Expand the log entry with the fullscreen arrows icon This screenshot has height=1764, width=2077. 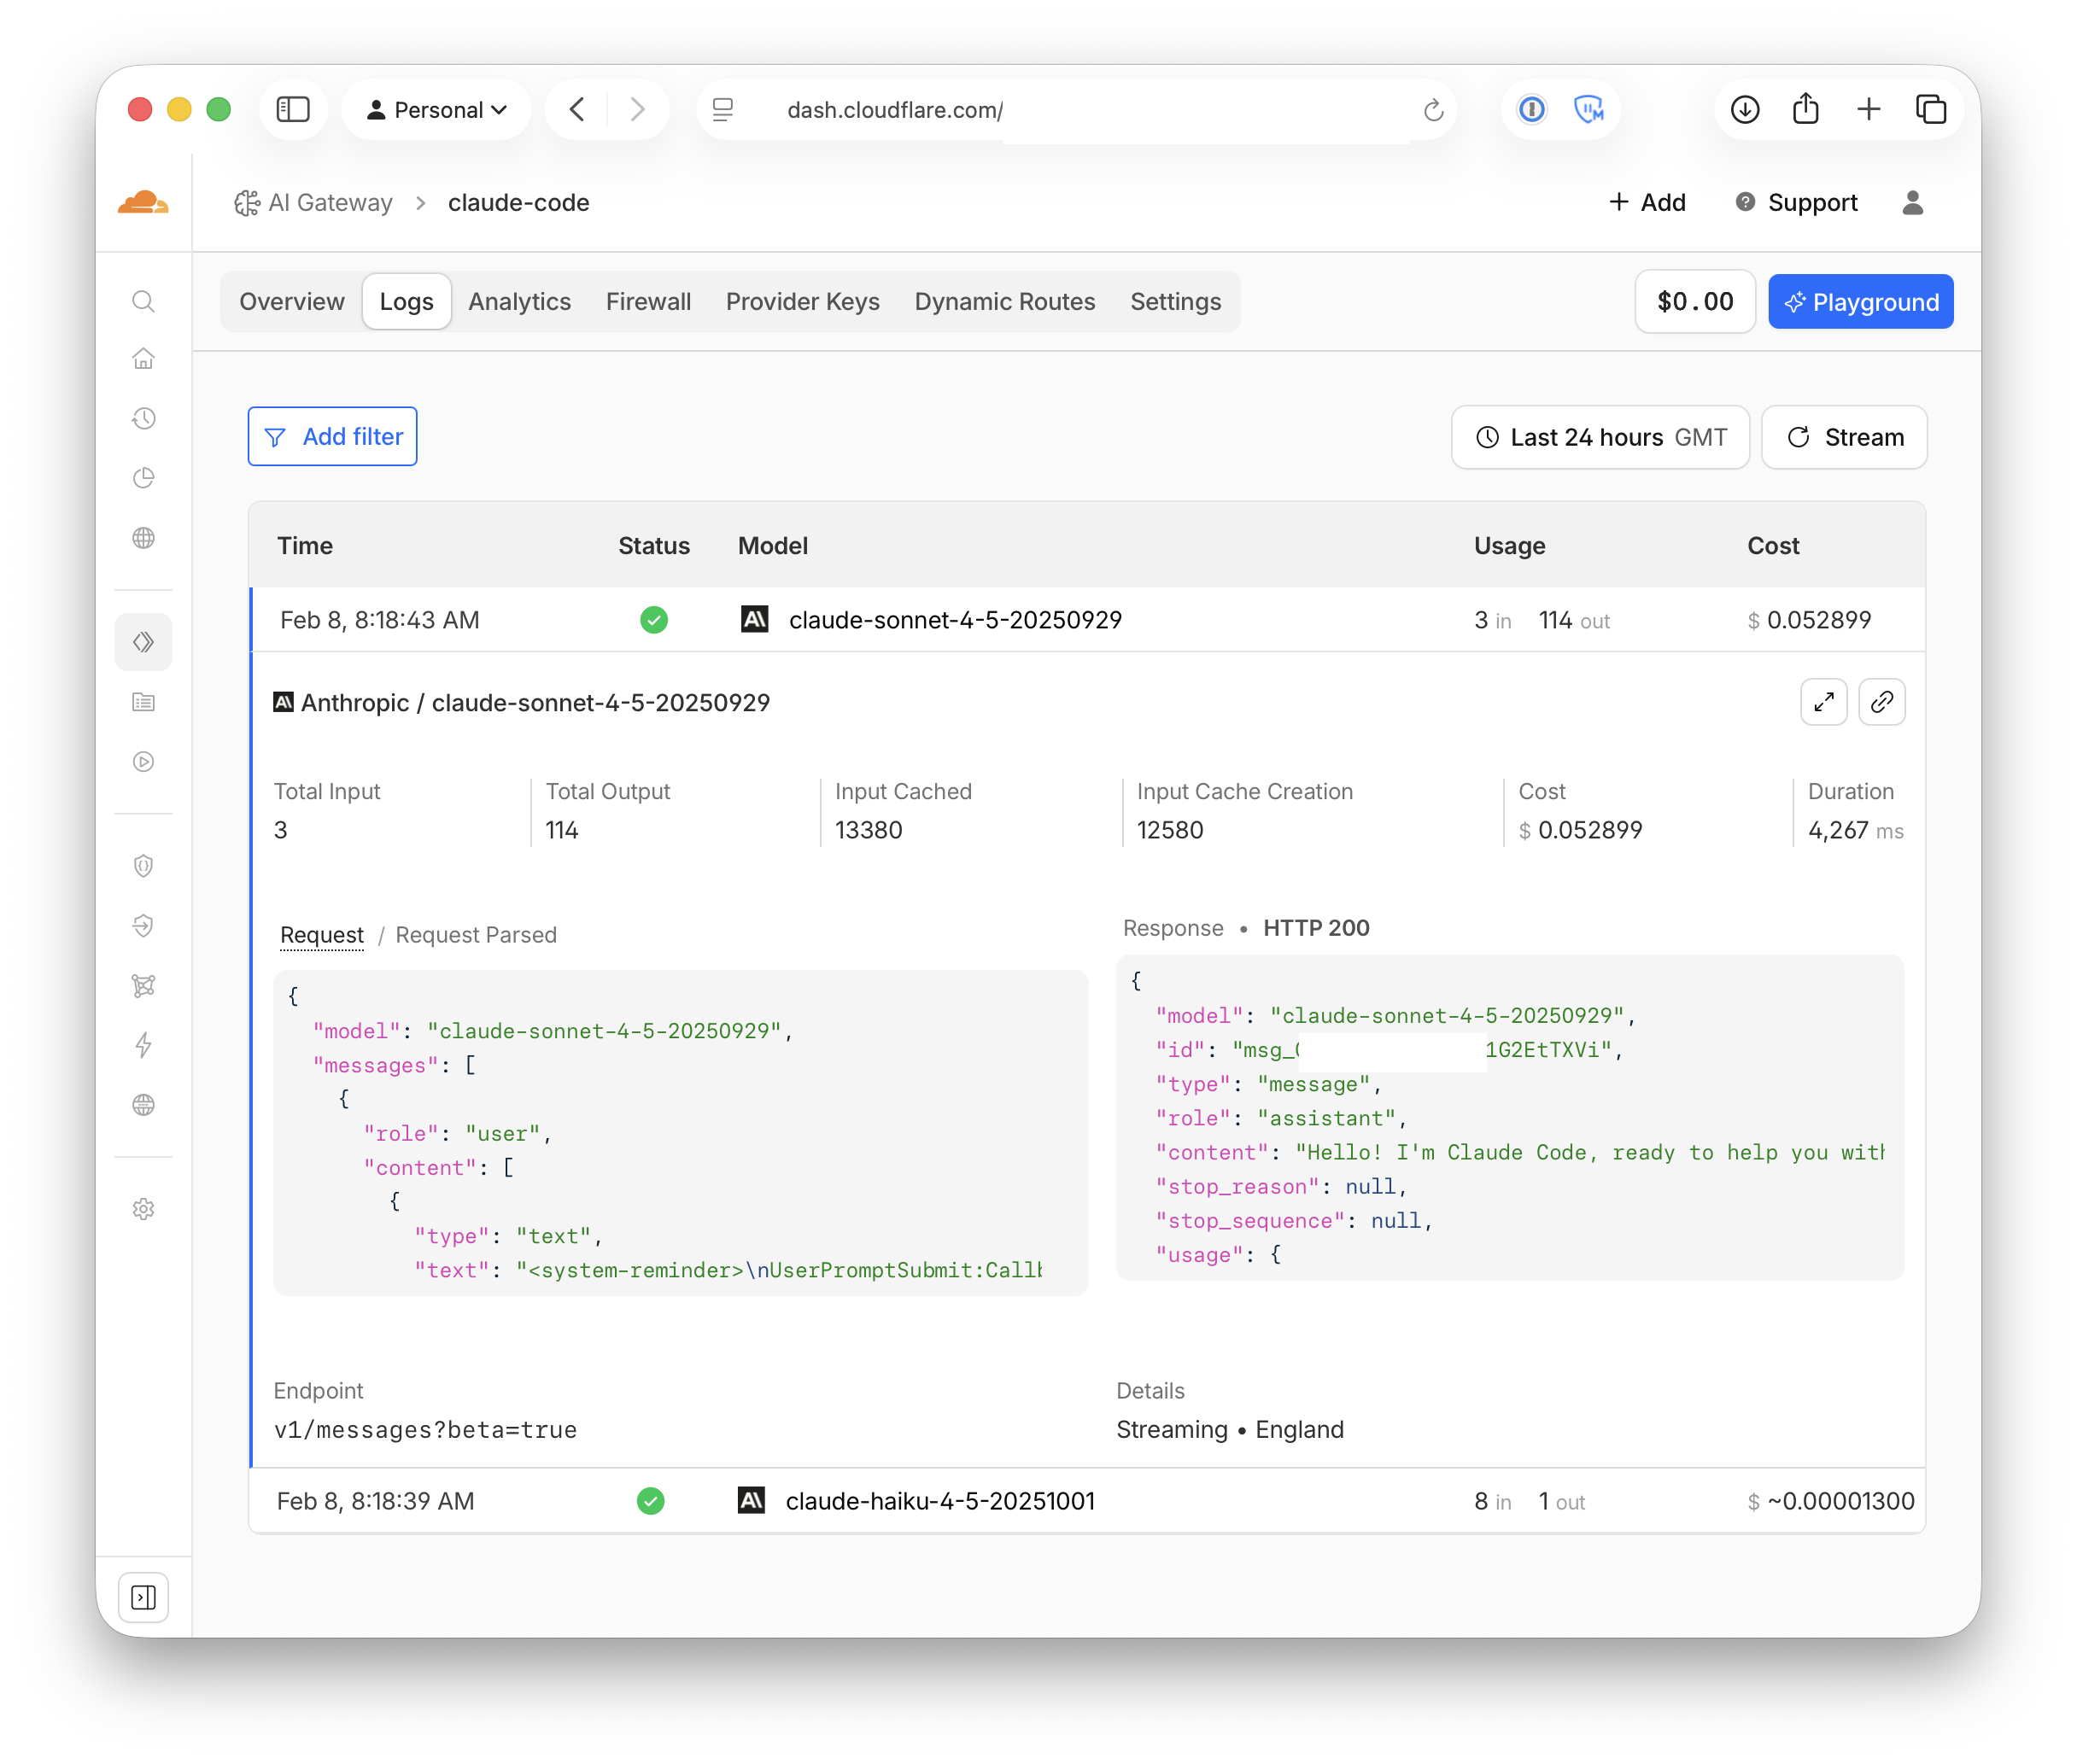[1823, 702]
